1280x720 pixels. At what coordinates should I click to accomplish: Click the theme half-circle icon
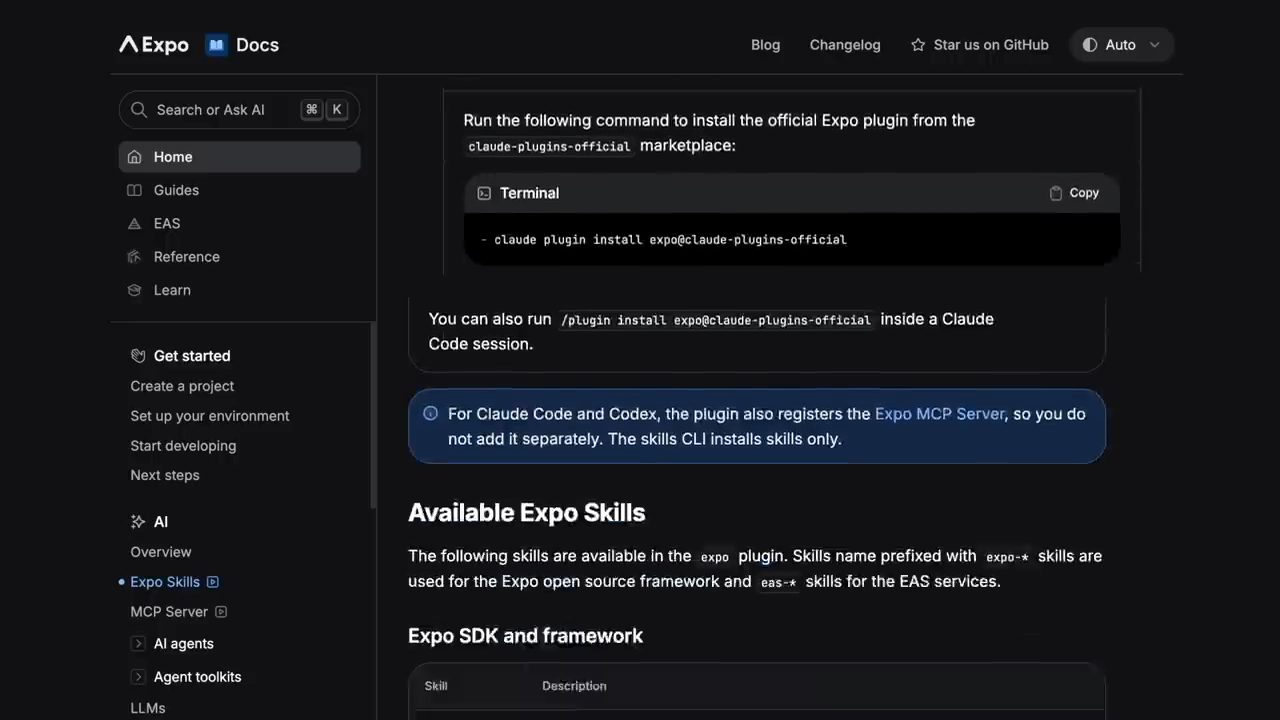[x=1090, y=45]
